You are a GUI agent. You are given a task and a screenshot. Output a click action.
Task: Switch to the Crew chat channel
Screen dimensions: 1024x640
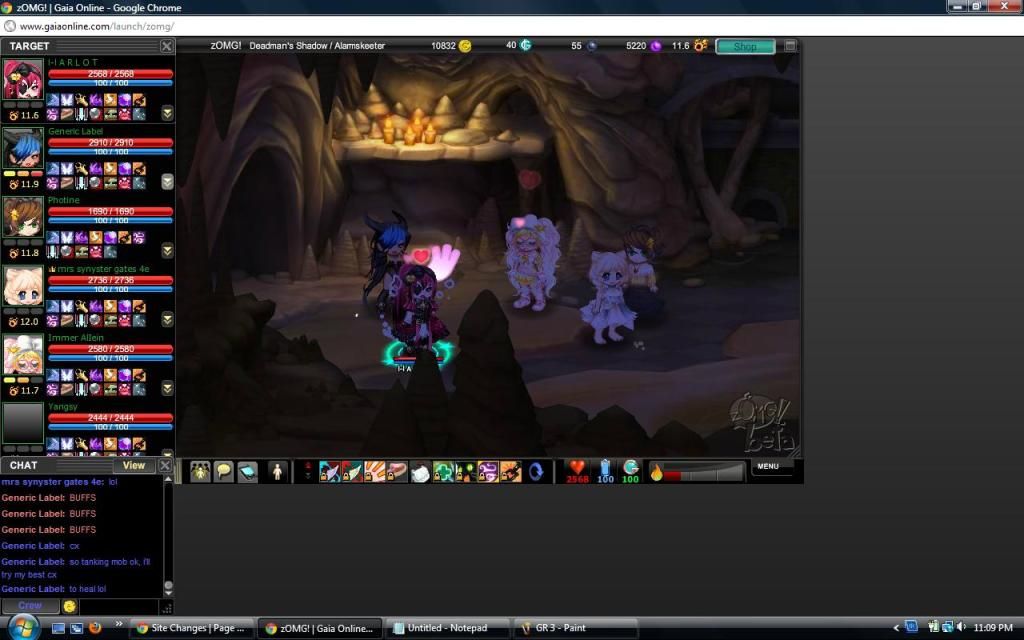click(30, 606)
